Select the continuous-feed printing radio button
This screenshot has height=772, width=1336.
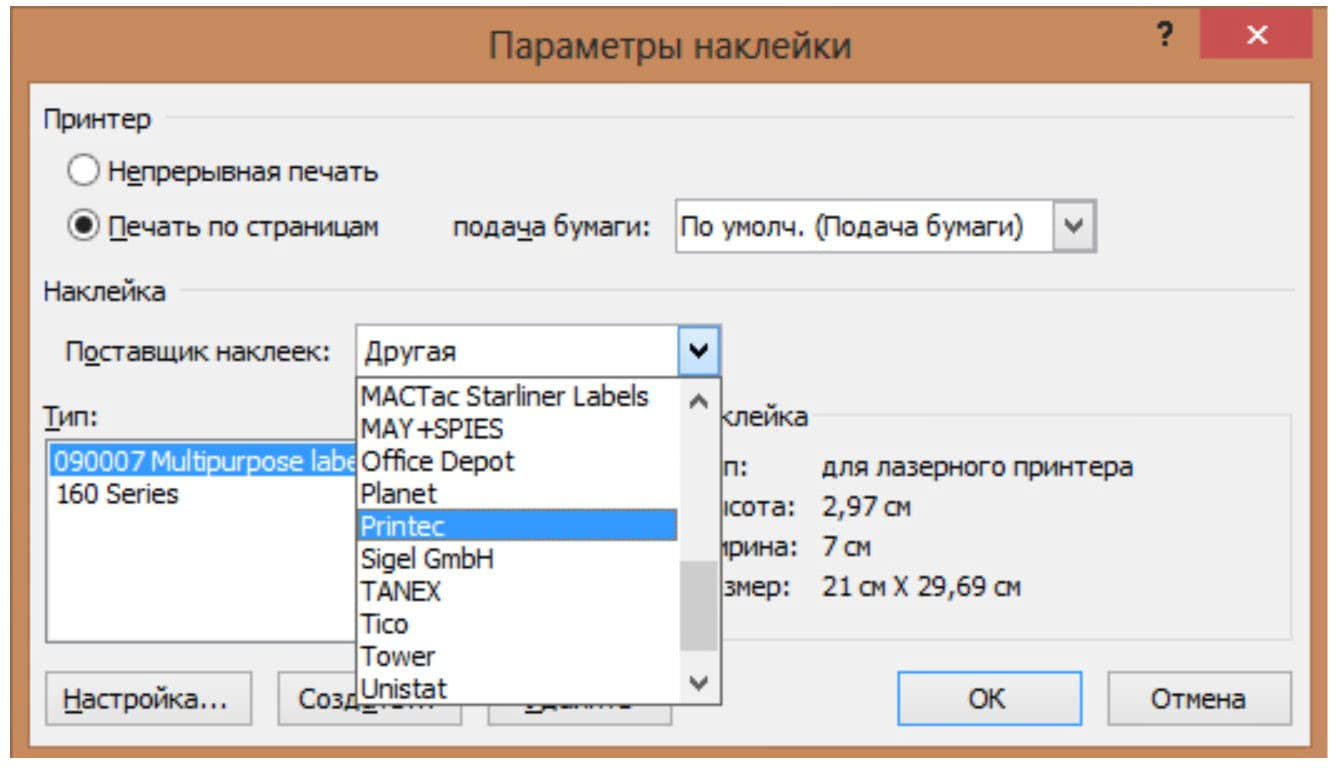tap(84, 172)
